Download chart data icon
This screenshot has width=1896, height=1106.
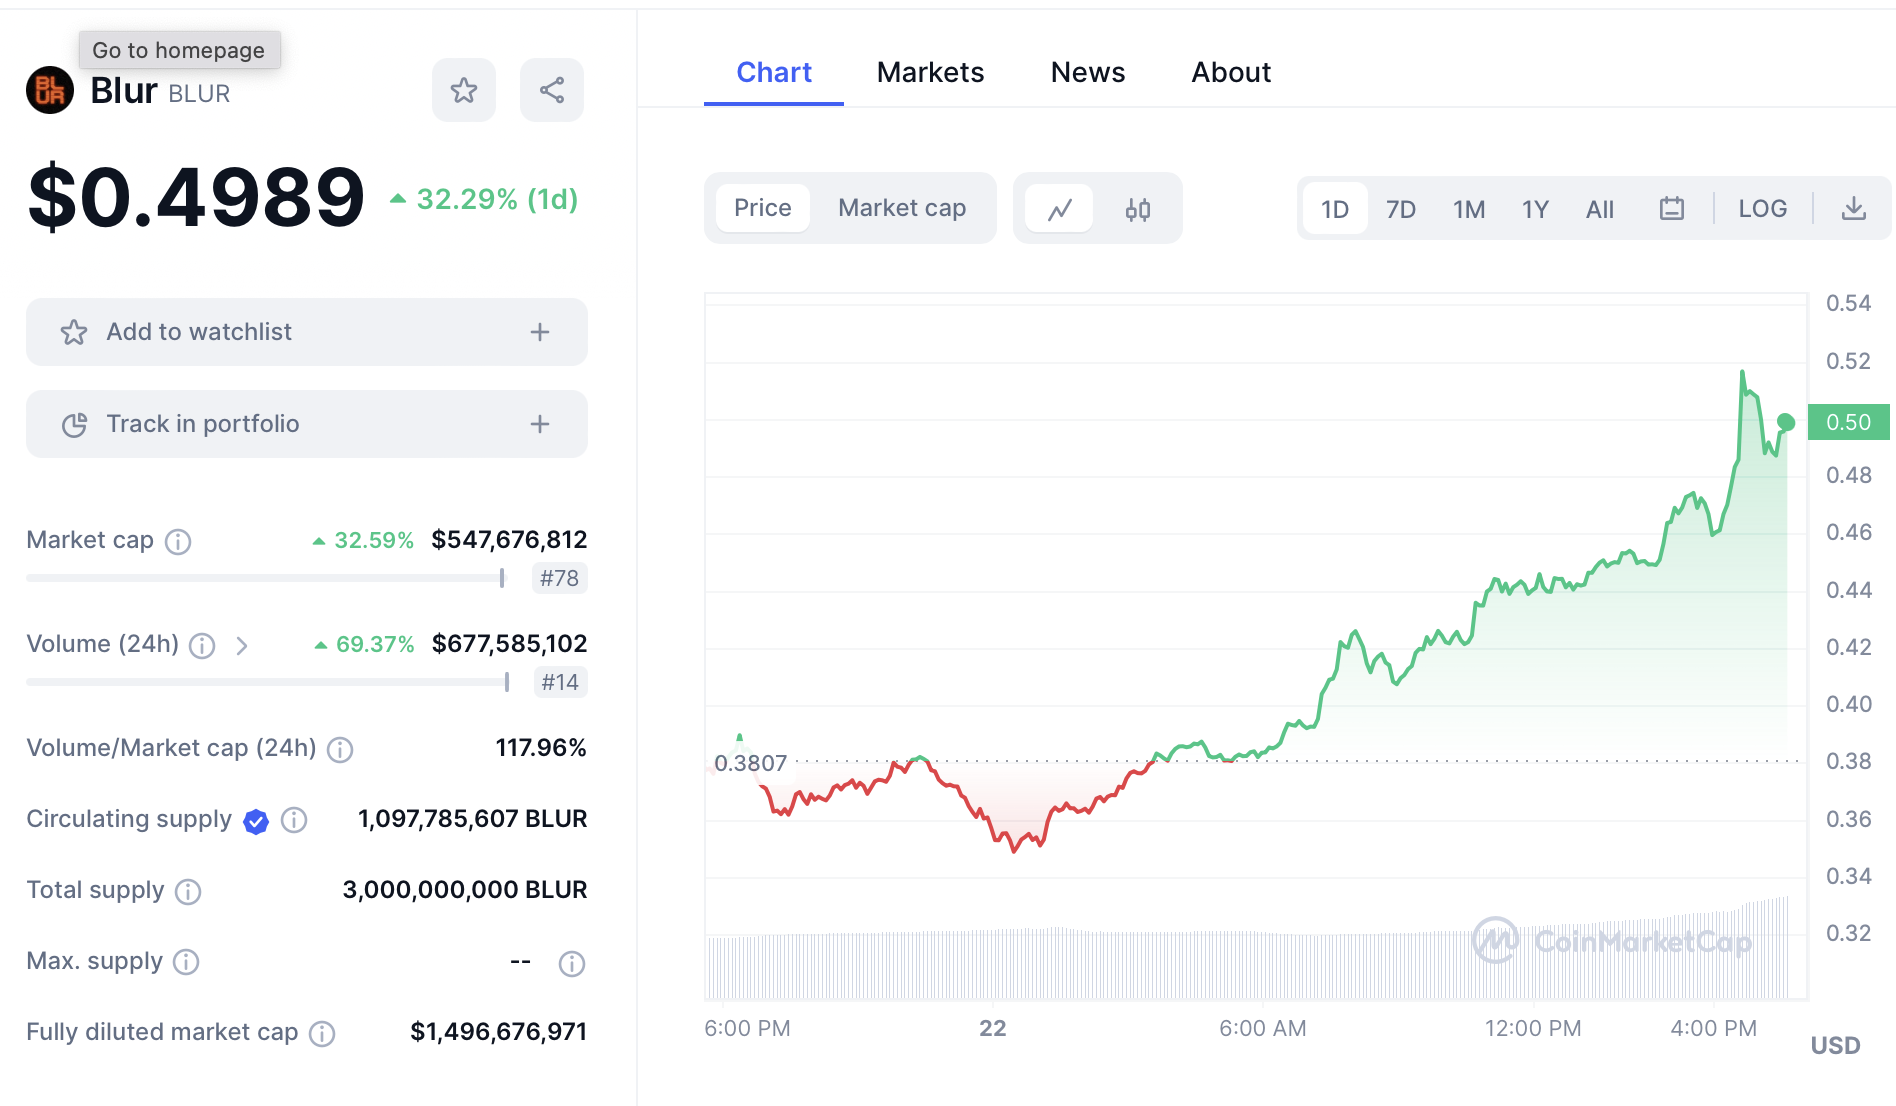tap(1853, 209)
